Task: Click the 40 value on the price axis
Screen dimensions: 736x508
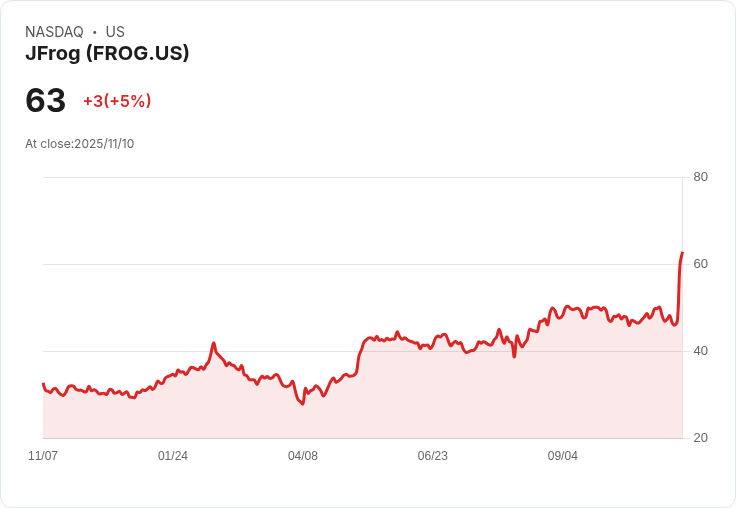Action: click(700, 351)
